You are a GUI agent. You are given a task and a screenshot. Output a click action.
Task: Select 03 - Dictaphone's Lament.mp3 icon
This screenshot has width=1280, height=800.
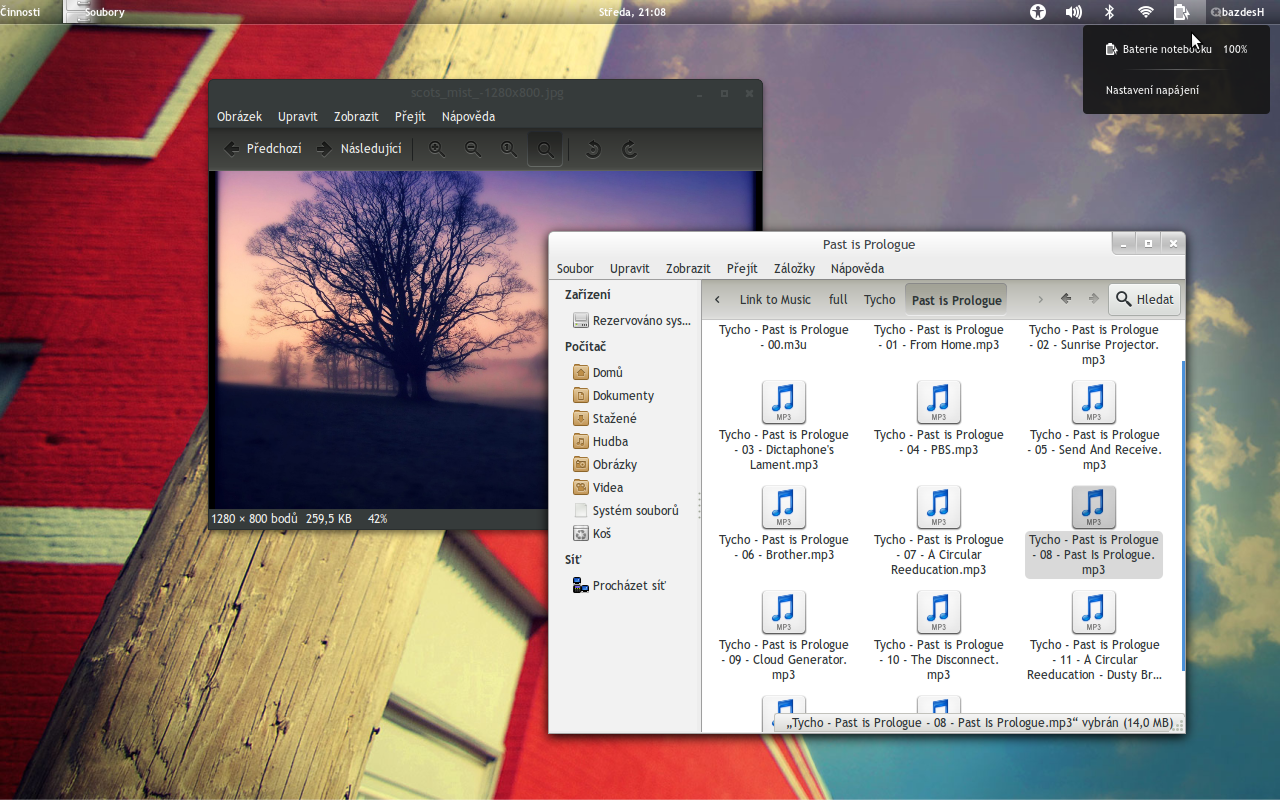click(x=783, y=402)
